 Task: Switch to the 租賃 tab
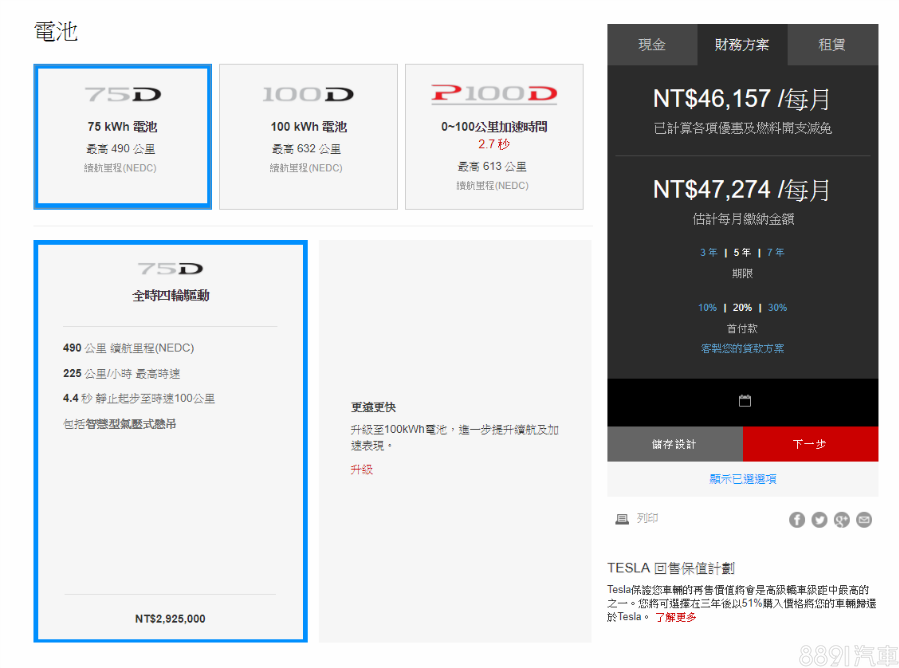pos(832,45)
